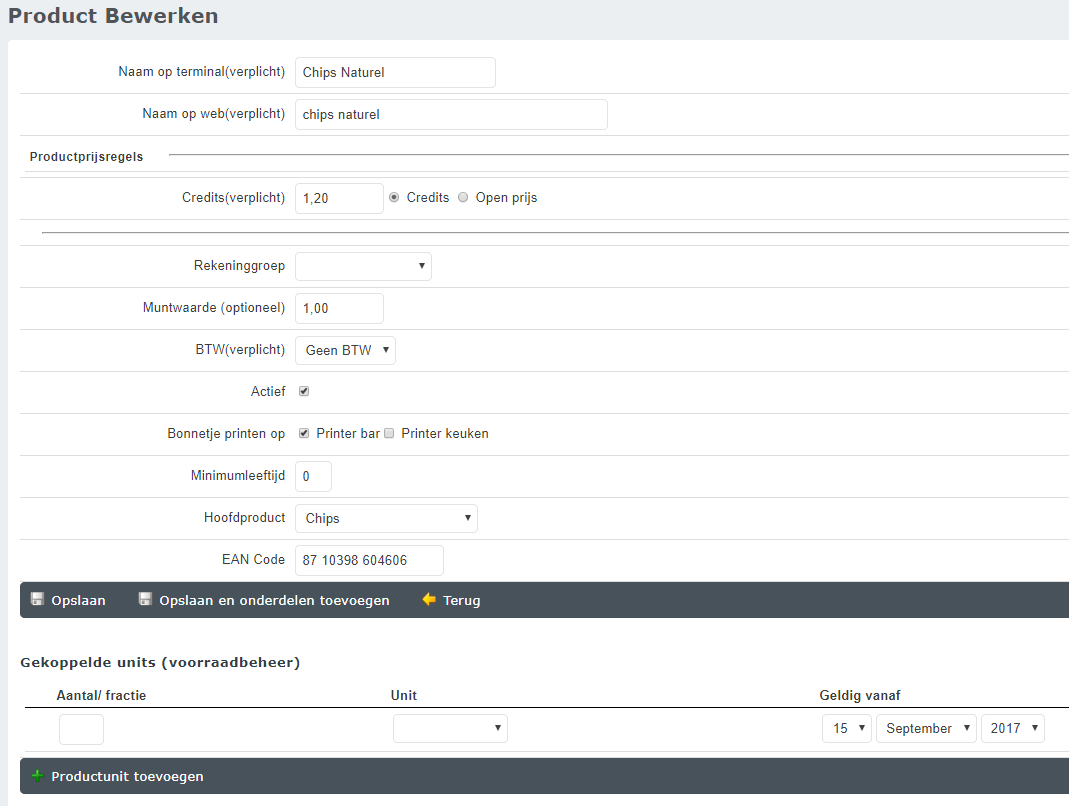Change the month dropdown showing September

926,729
